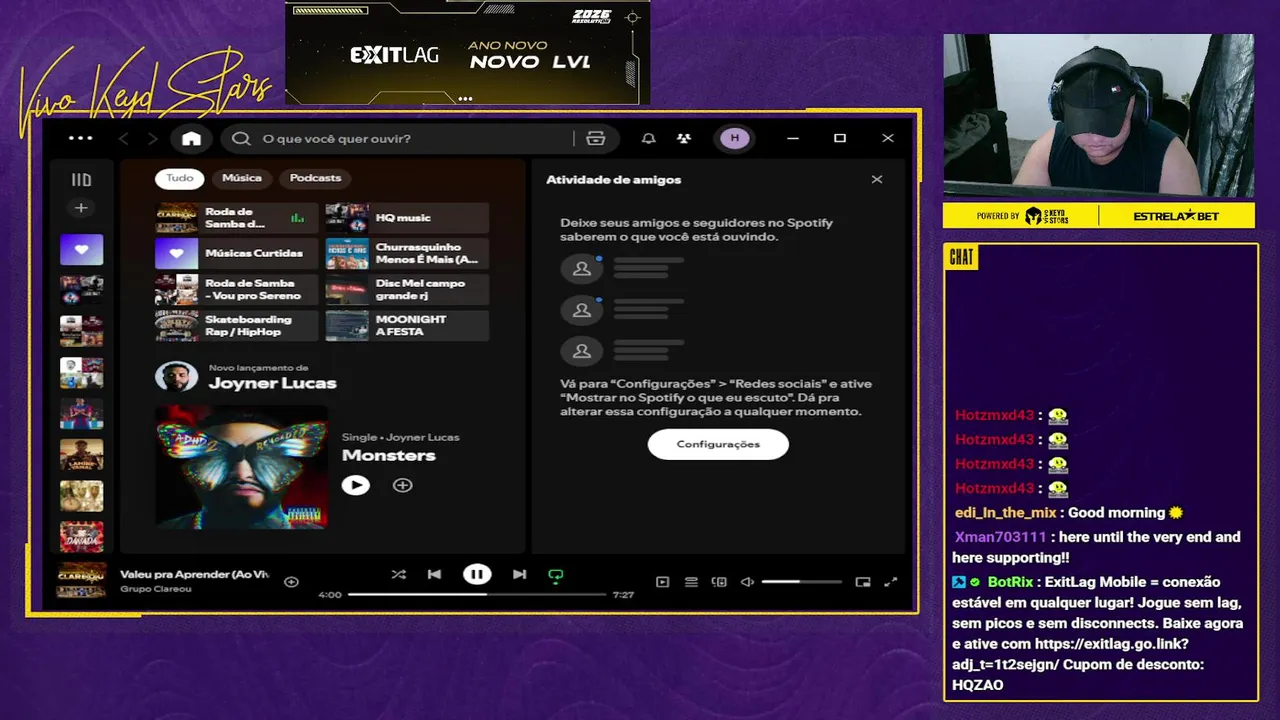Image resolution: width=1280 pixels, height=720 pixels.
Task: Open Liked Songs in the sidebar
Action: [81, 249]
